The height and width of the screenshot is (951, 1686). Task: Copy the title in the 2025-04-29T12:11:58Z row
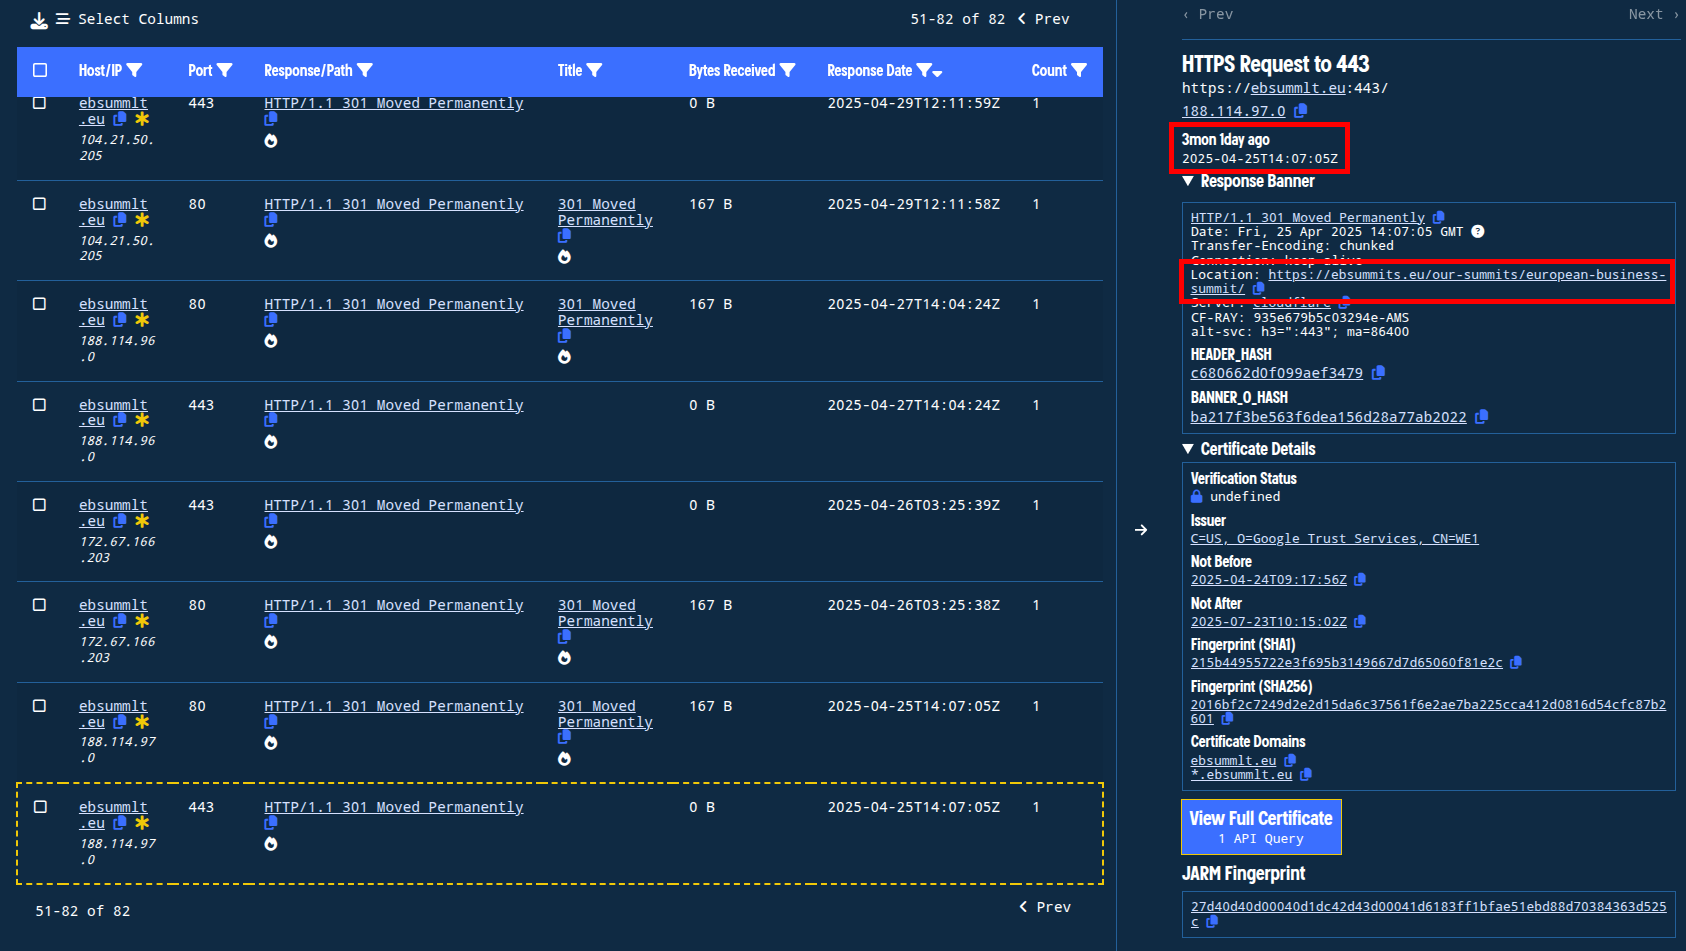point(564,236)
